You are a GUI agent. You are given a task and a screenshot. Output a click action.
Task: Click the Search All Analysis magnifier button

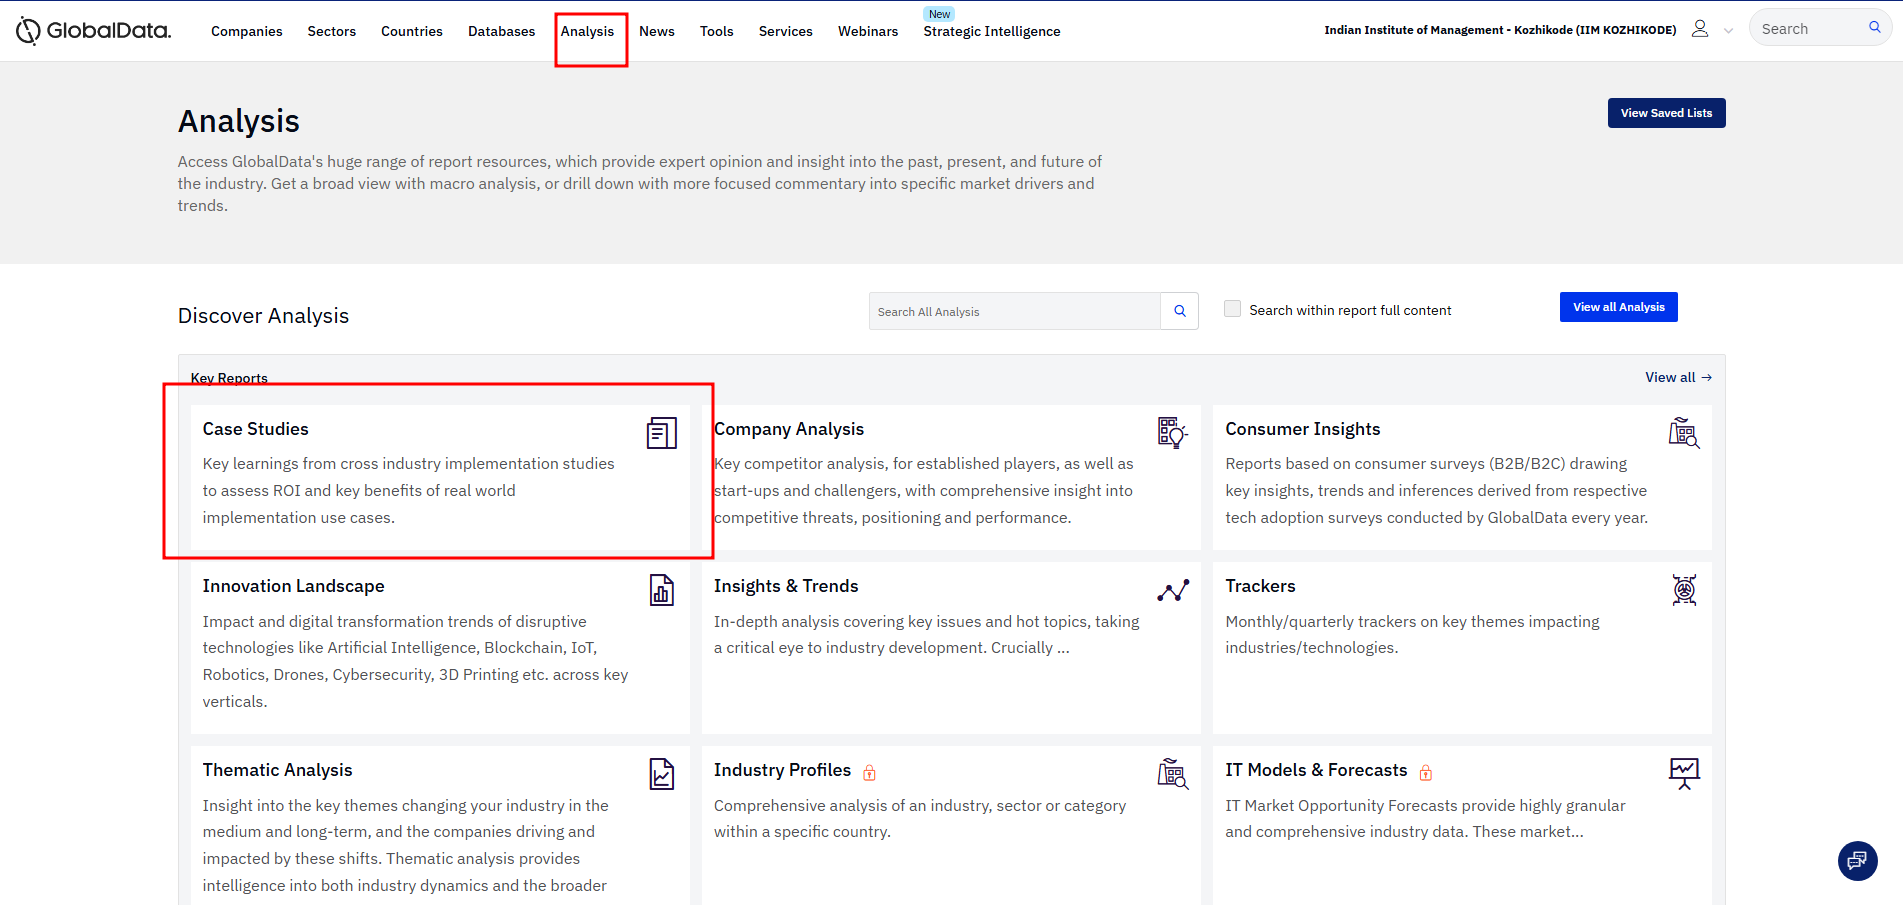(x=1179, y=311)
